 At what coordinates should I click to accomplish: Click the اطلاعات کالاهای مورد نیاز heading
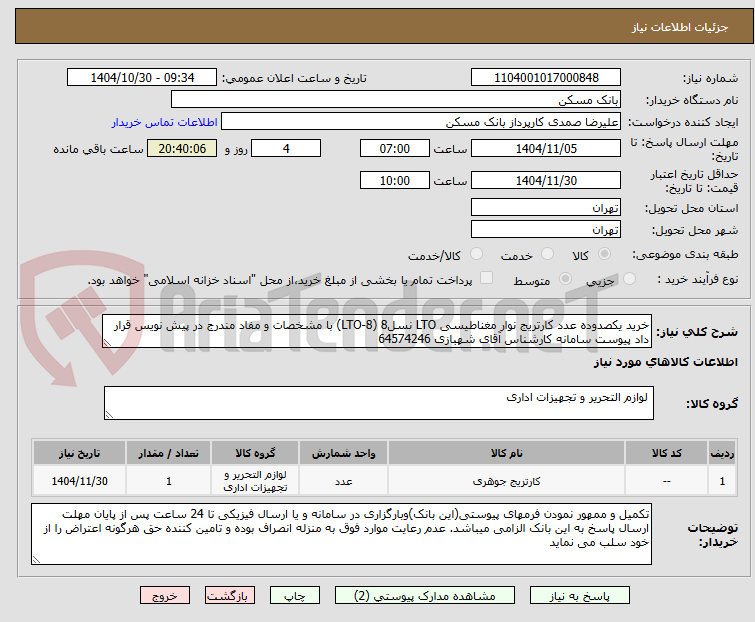point(665,362)
